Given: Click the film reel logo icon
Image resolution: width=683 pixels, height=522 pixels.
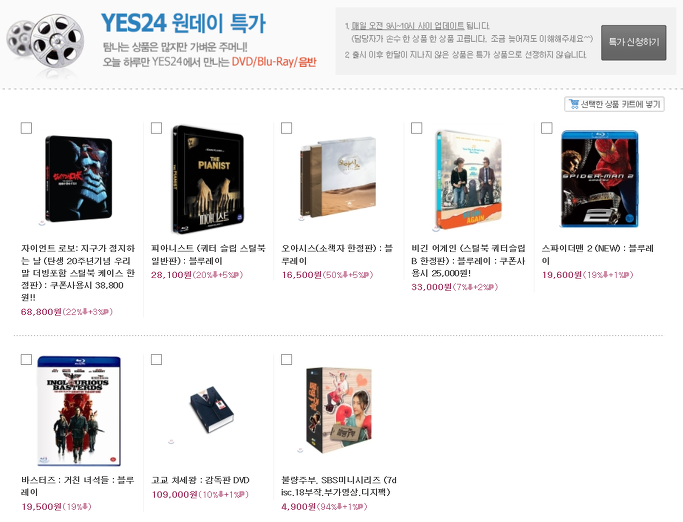Looking at the screenshot, I should pyautogui.click(x=45, y=45).
